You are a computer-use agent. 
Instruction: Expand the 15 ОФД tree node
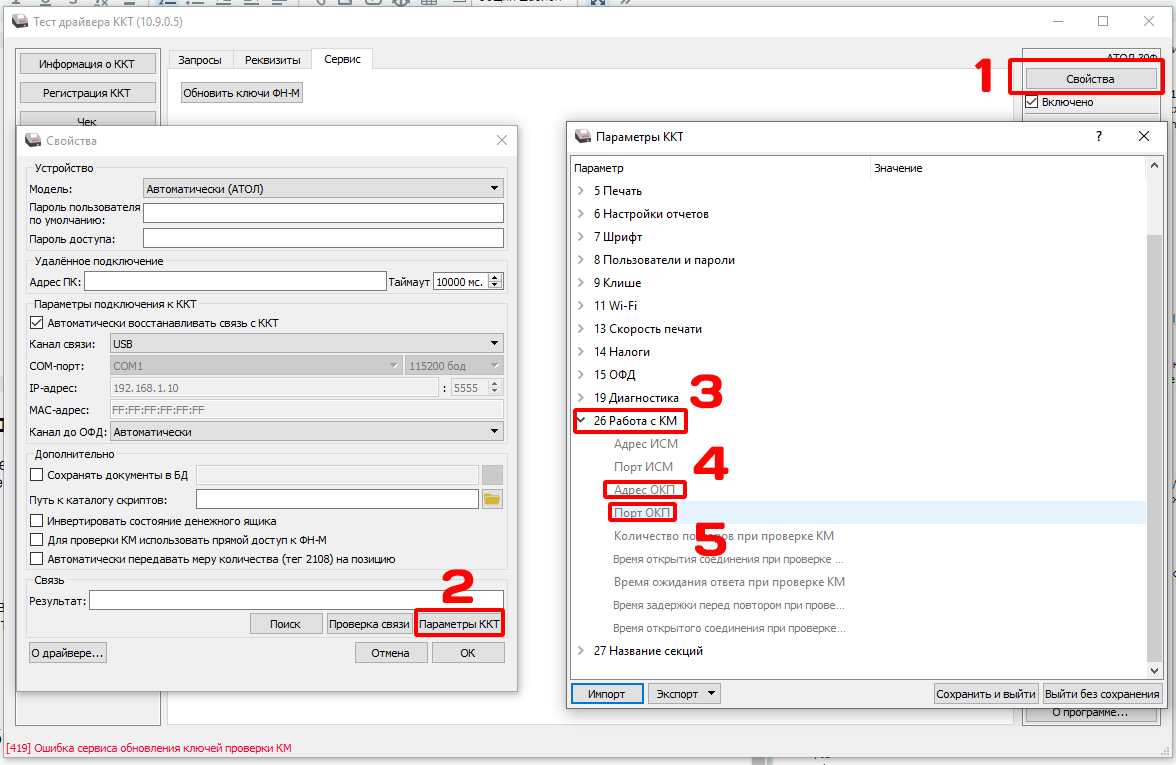(x=582, y=375)
